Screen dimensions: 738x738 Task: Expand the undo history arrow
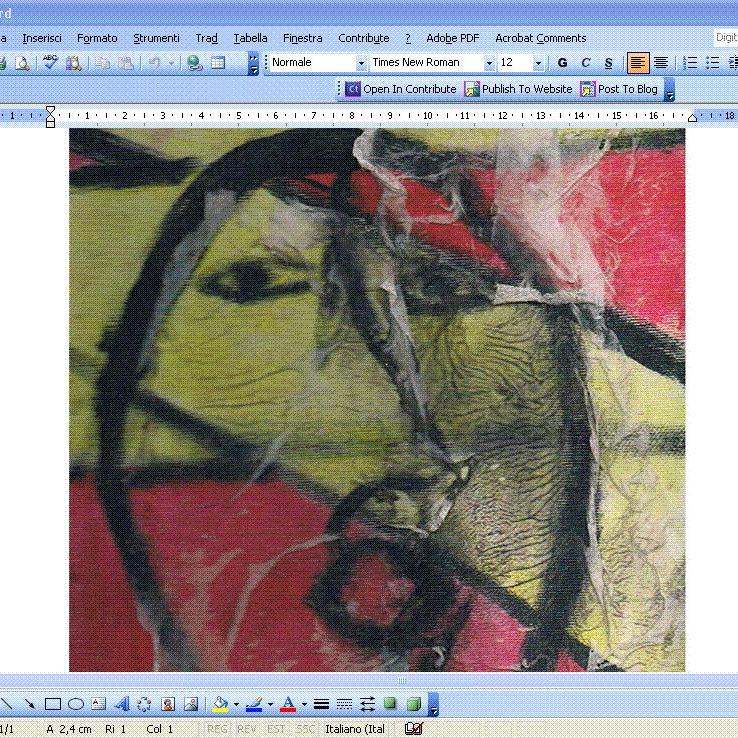pyautogui.click(x=172, y=63)
